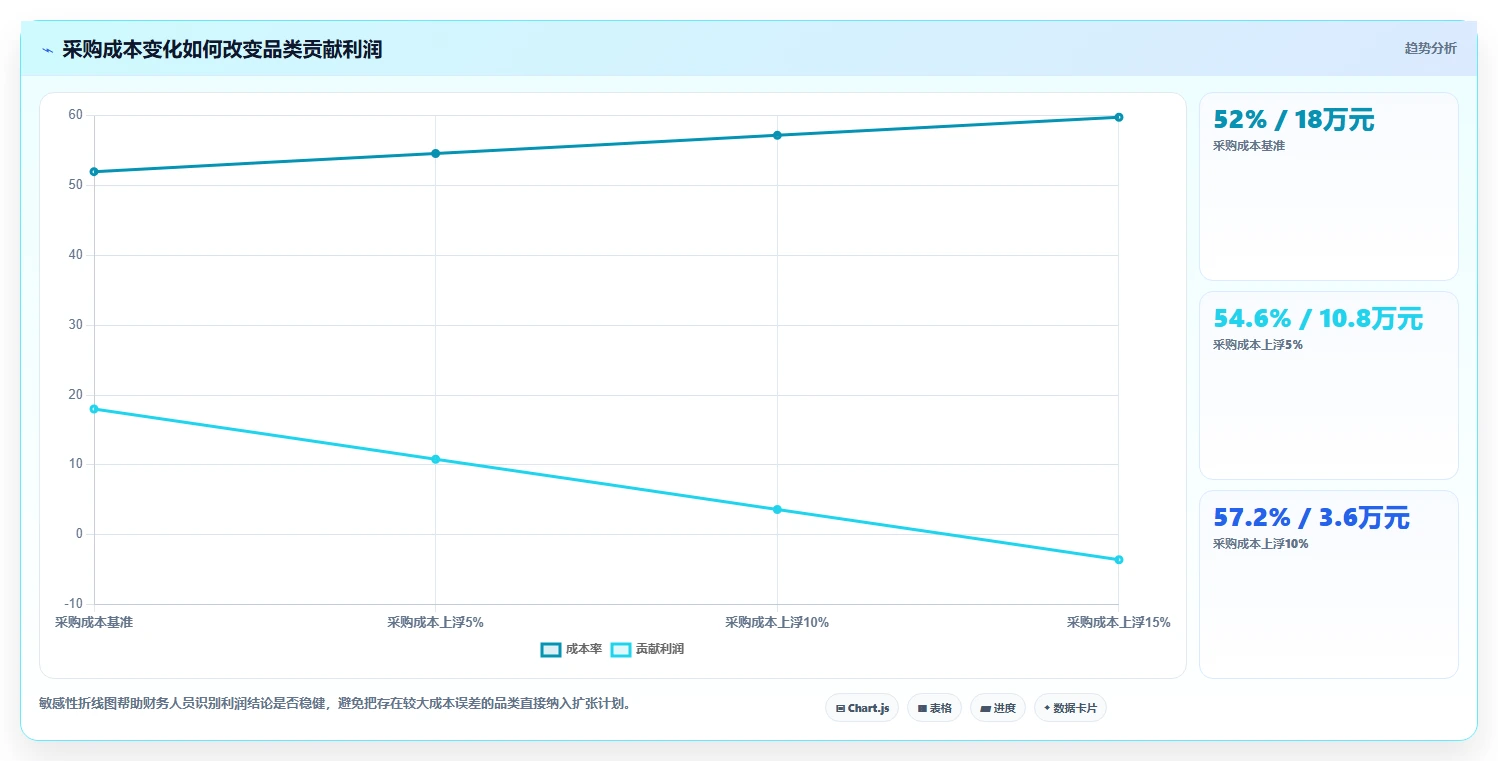Viewport: 1498px width, 761px height.
Task: Click the 成本率 data point at 采购成本上浮15%
Action: point(1119,117)
